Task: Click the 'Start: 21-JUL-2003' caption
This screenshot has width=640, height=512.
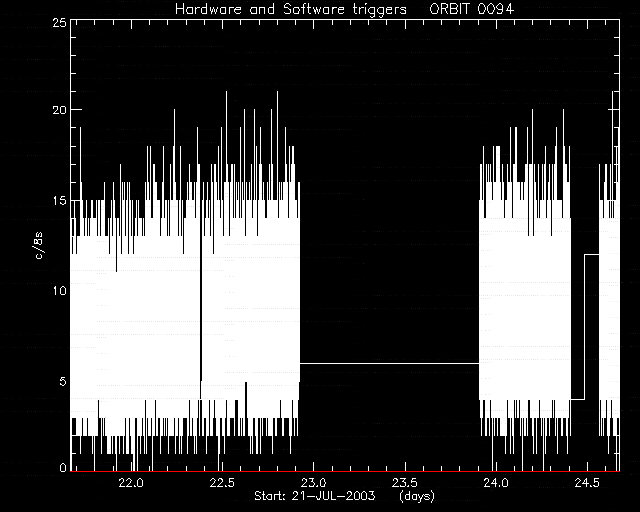Action: click(x=314, y=496)
